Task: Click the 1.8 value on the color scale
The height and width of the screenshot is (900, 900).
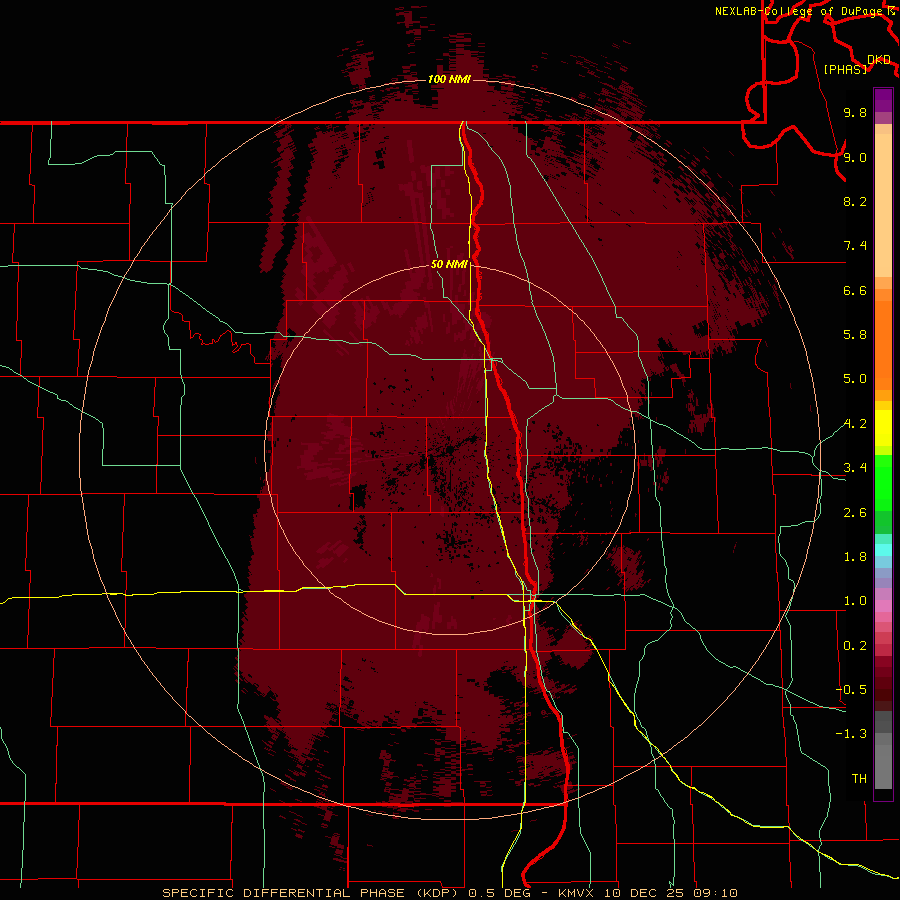Action: tap(855, 557)
